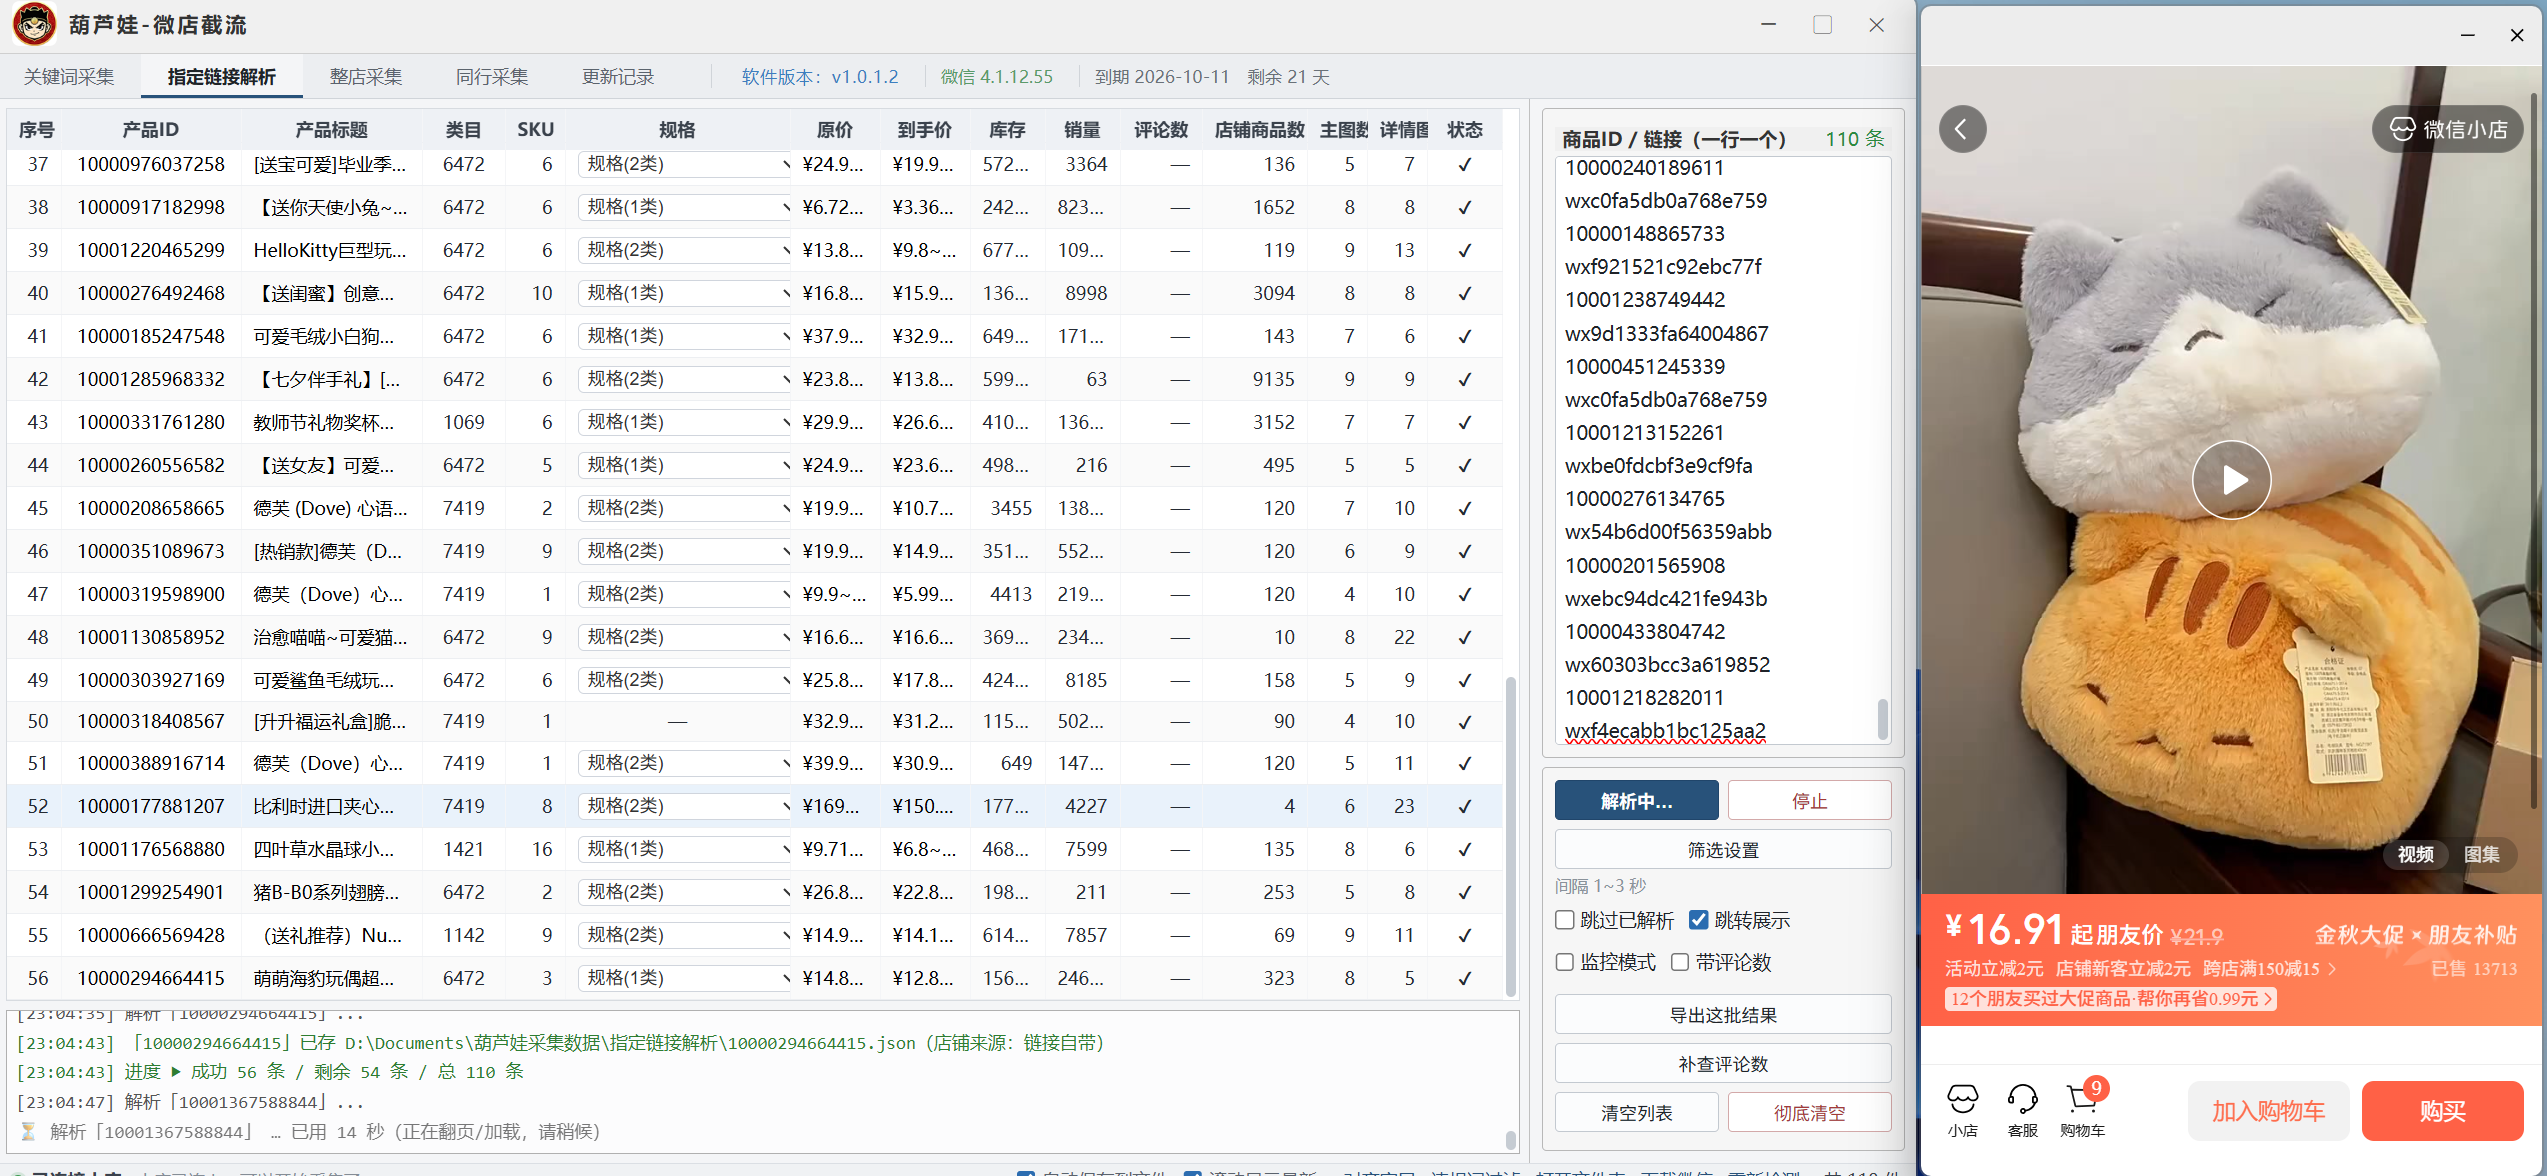Click the 销量 column header
Image resolution: width=2547 pixels, height=1176 pixels.
1082,130
